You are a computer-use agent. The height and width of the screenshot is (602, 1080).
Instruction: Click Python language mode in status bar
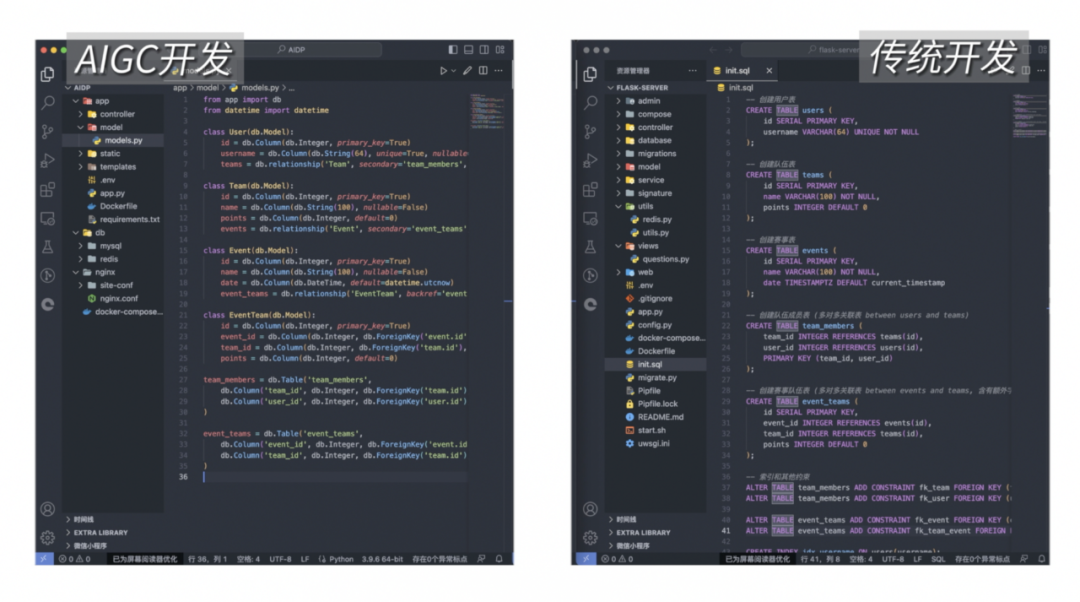click(341, 559)
